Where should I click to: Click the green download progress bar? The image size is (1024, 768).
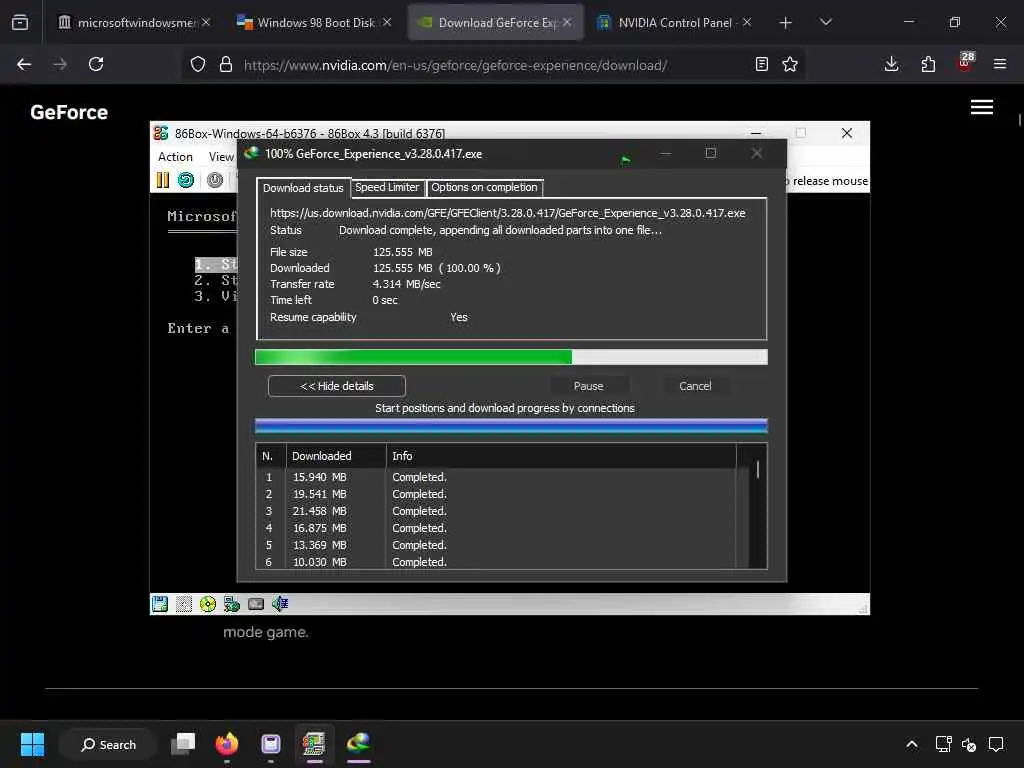pos(511,357)
